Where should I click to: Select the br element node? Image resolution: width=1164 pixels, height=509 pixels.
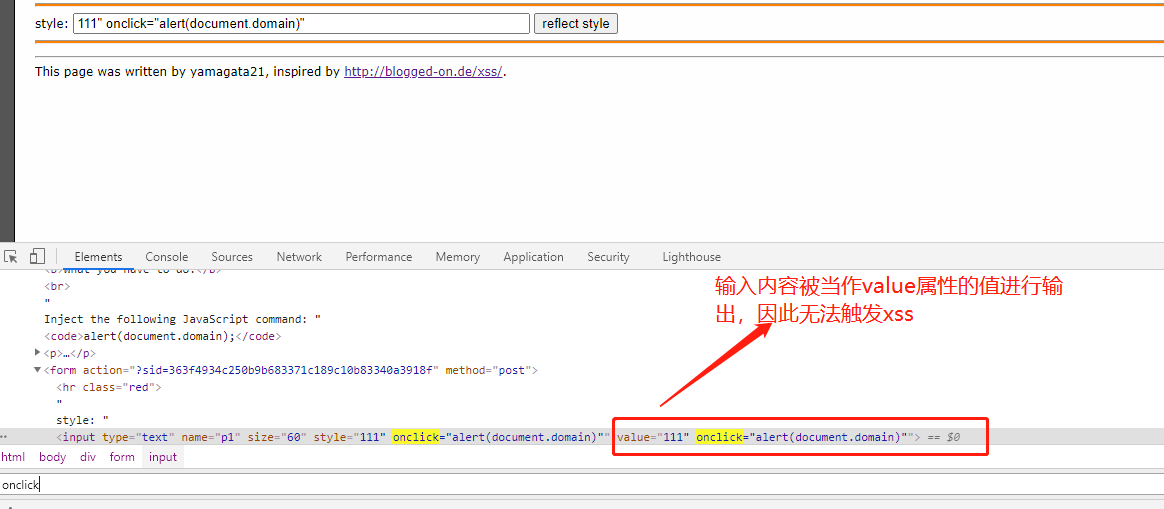click(59, 285)
